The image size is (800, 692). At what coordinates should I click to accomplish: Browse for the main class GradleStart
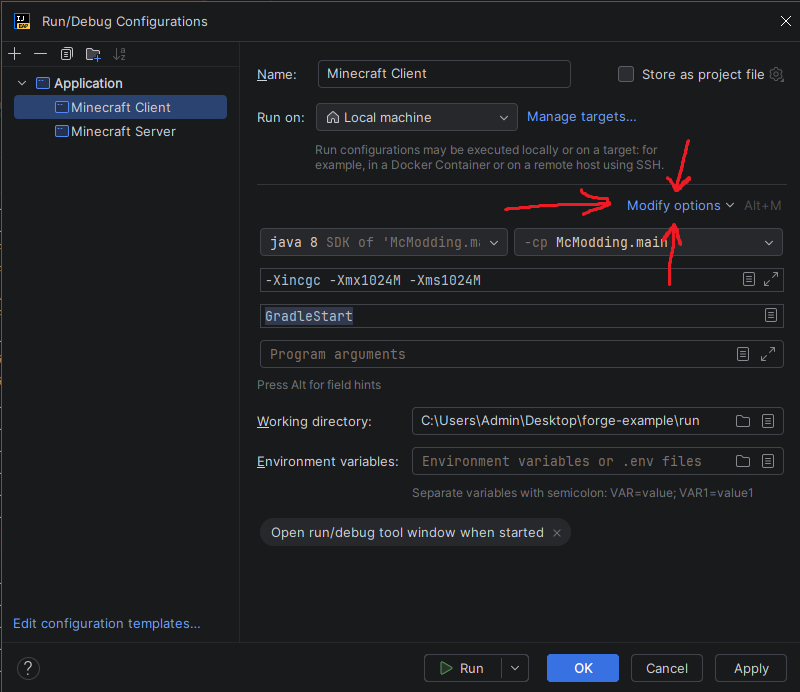point(770,316)
